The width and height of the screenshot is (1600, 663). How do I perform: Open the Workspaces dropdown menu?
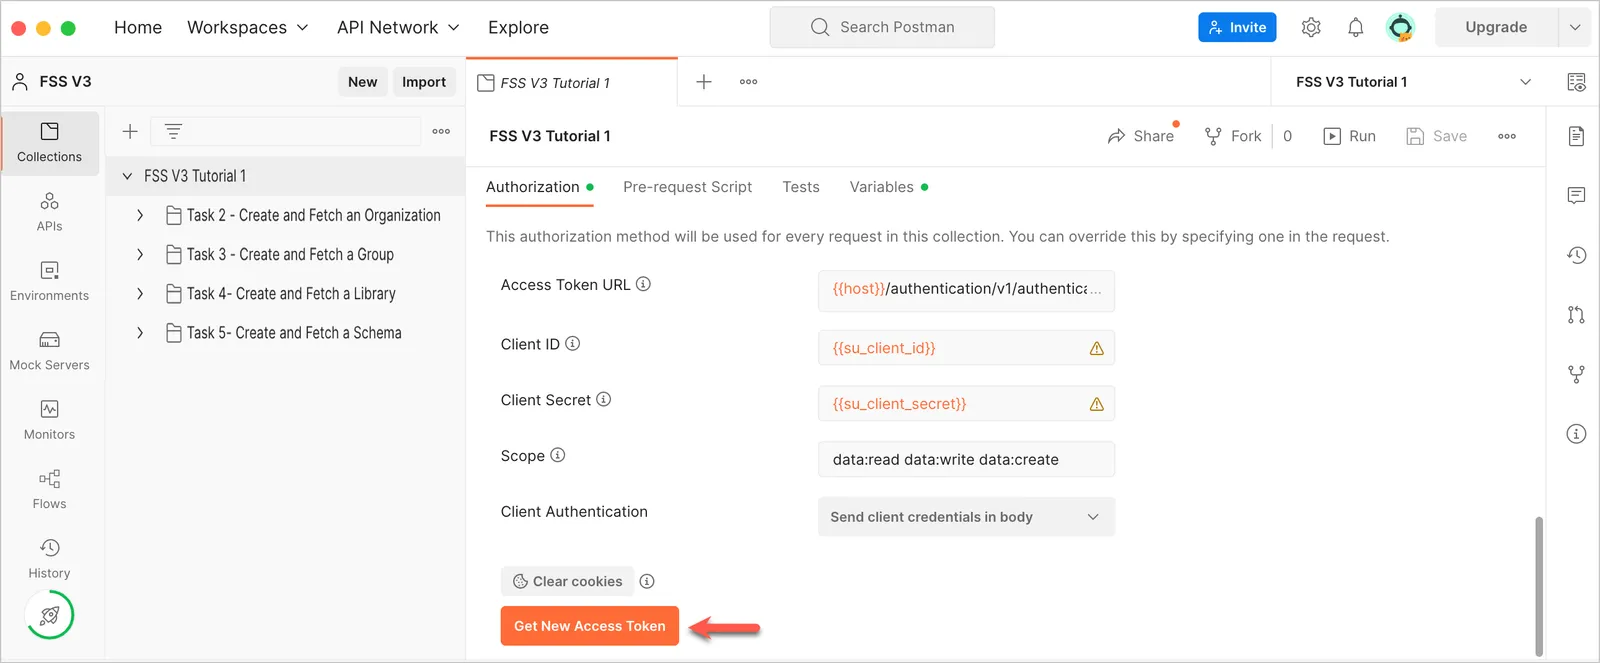click(248, 27)
